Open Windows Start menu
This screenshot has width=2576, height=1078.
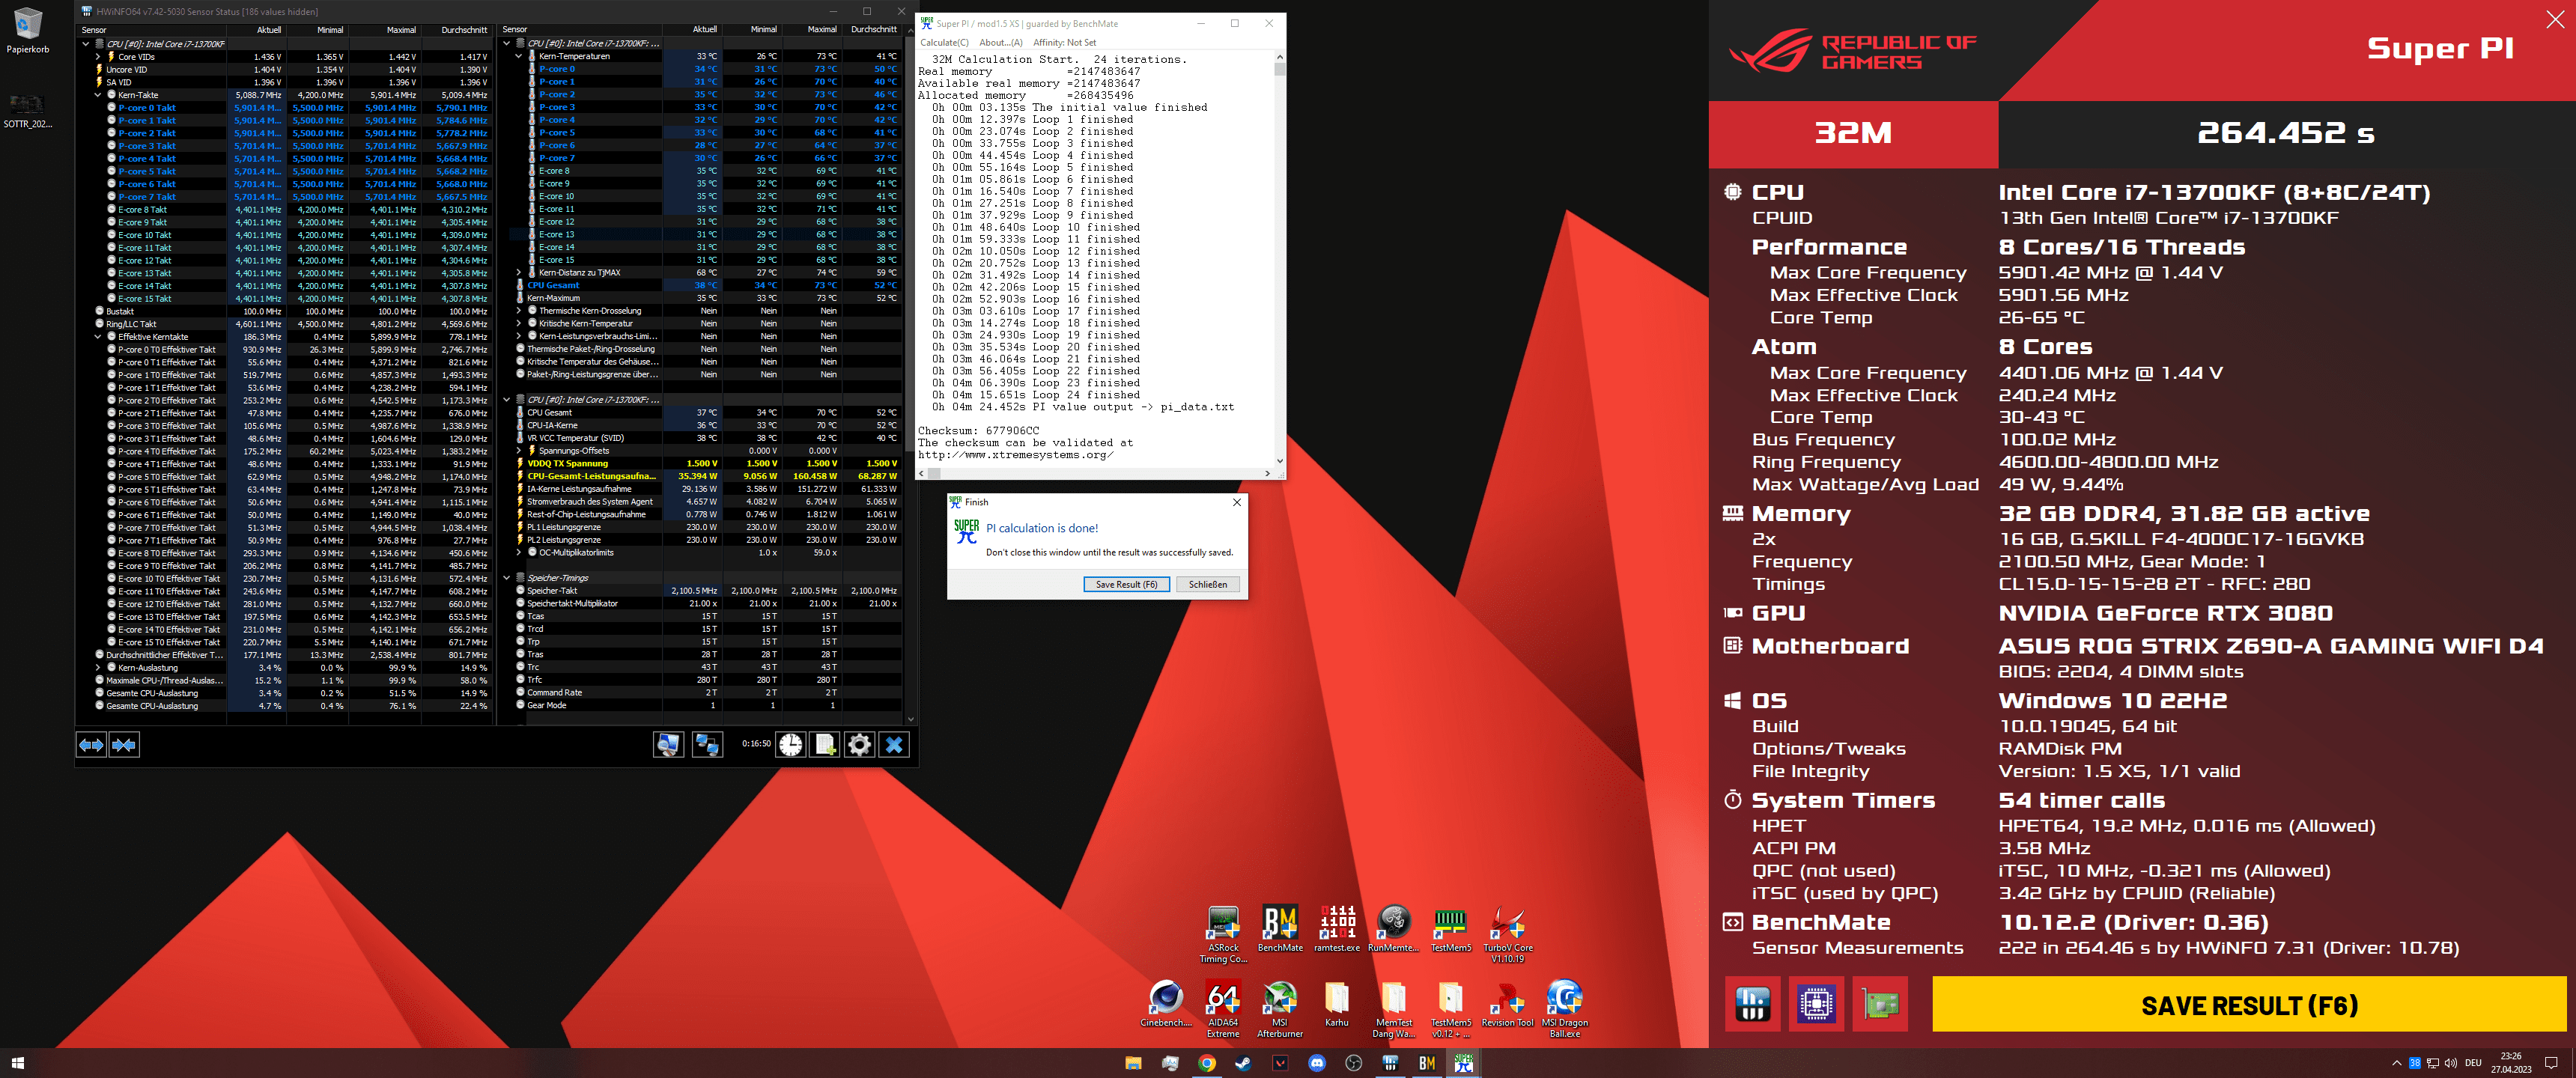pos(17,1063)
